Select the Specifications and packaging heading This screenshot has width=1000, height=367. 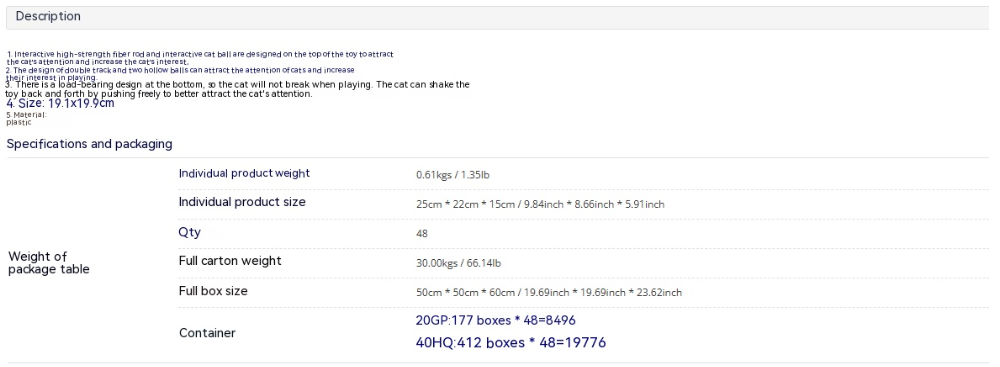pyautogui.click(x=89, y=144)
